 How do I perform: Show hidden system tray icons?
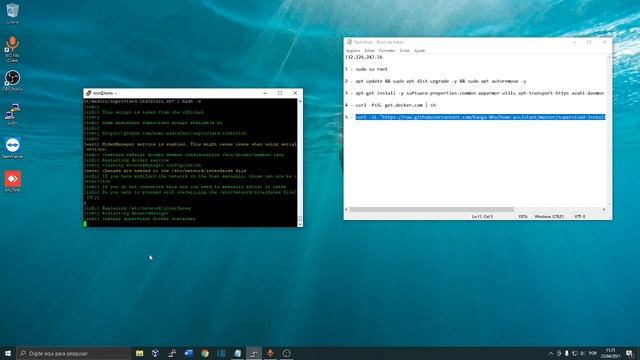click(551, 353)
